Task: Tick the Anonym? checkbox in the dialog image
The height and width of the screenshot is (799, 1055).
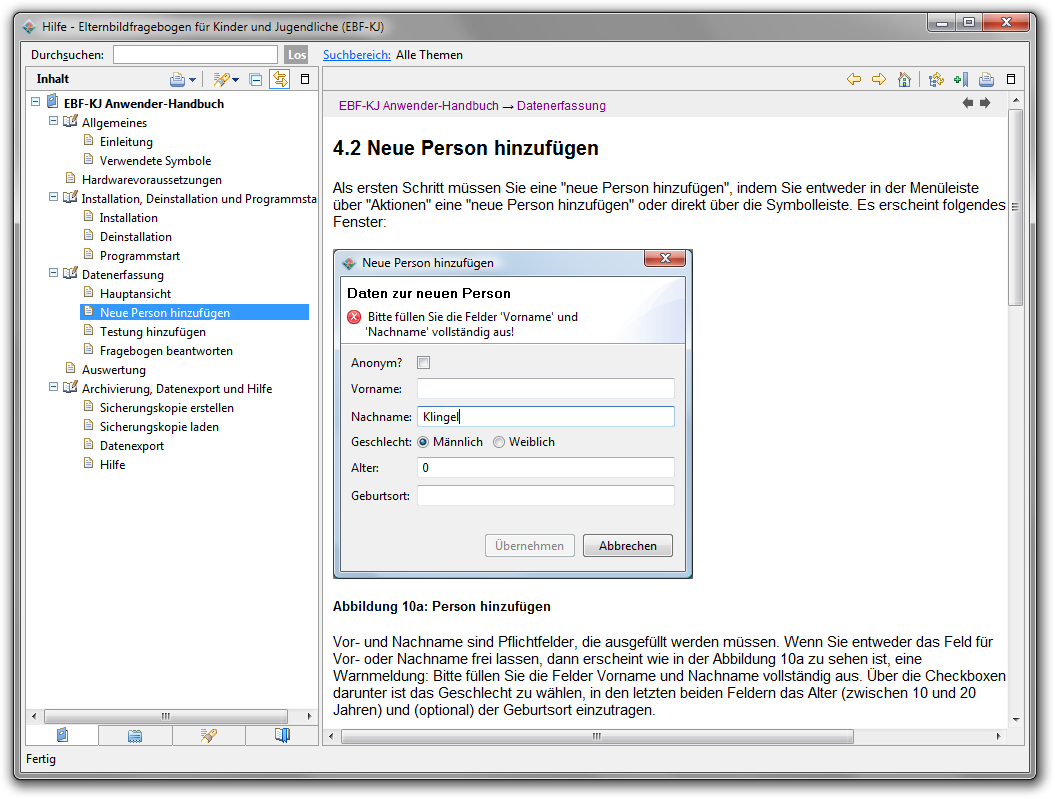Action: 423,363
